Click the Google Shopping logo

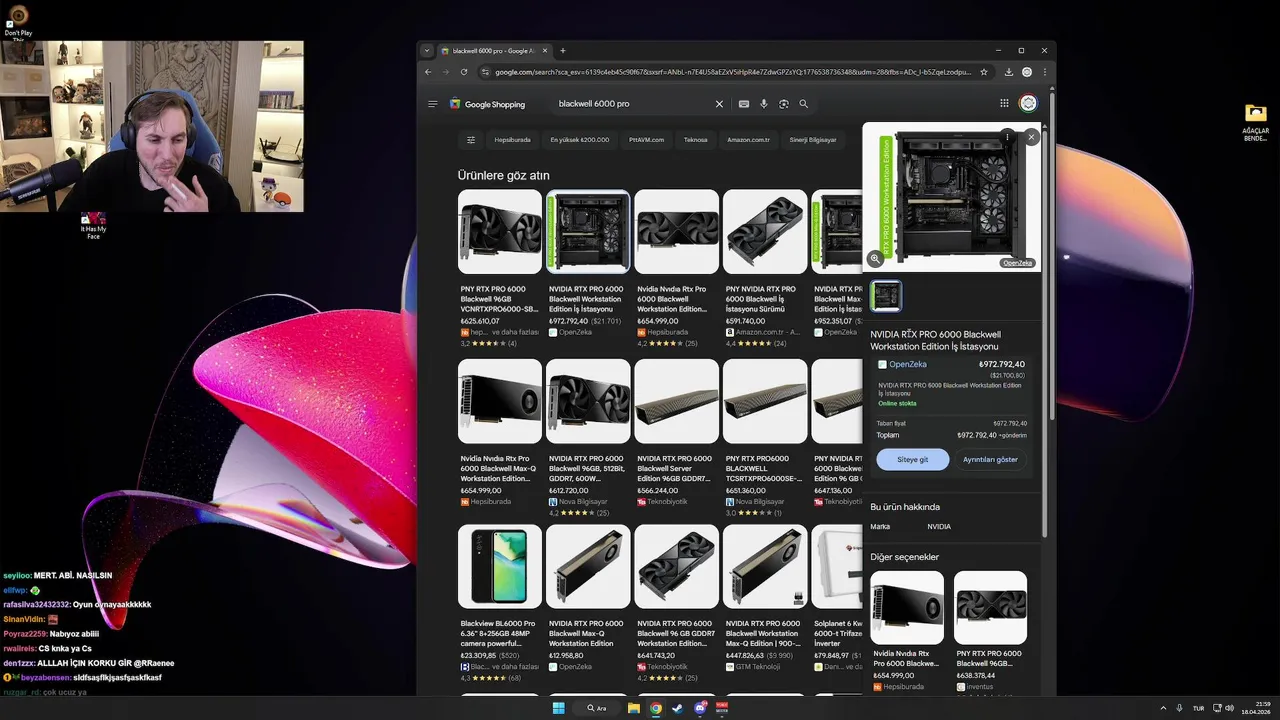point(487,104)
